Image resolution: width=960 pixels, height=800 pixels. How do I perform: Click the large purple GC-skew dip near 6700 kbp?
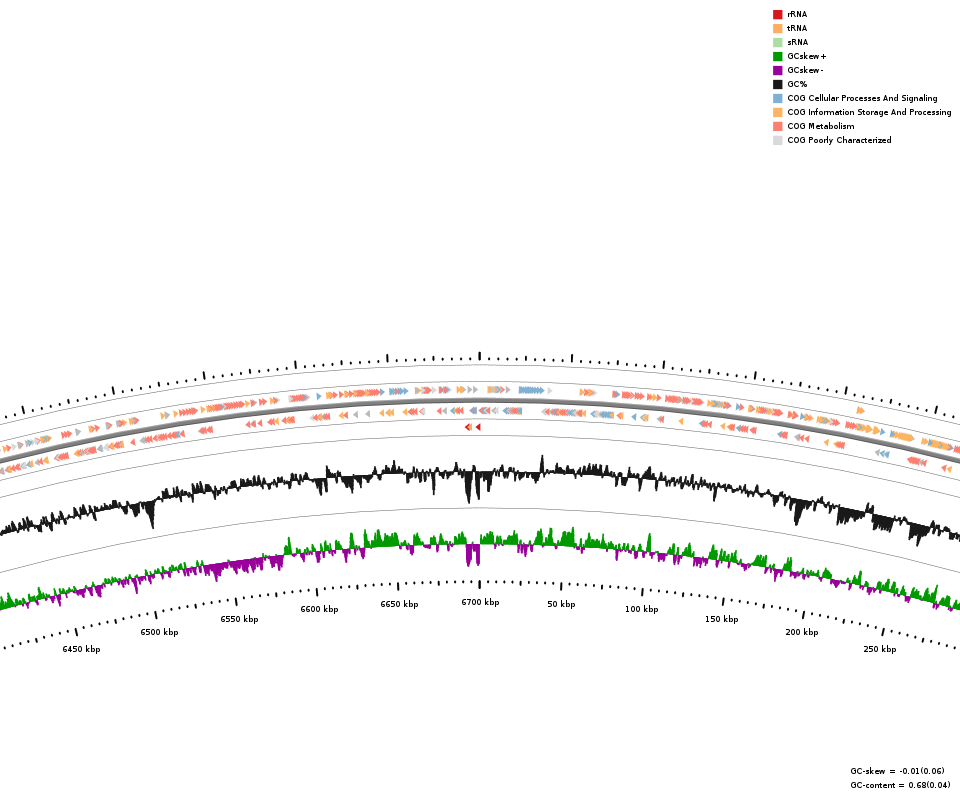(x=472, y=554)
